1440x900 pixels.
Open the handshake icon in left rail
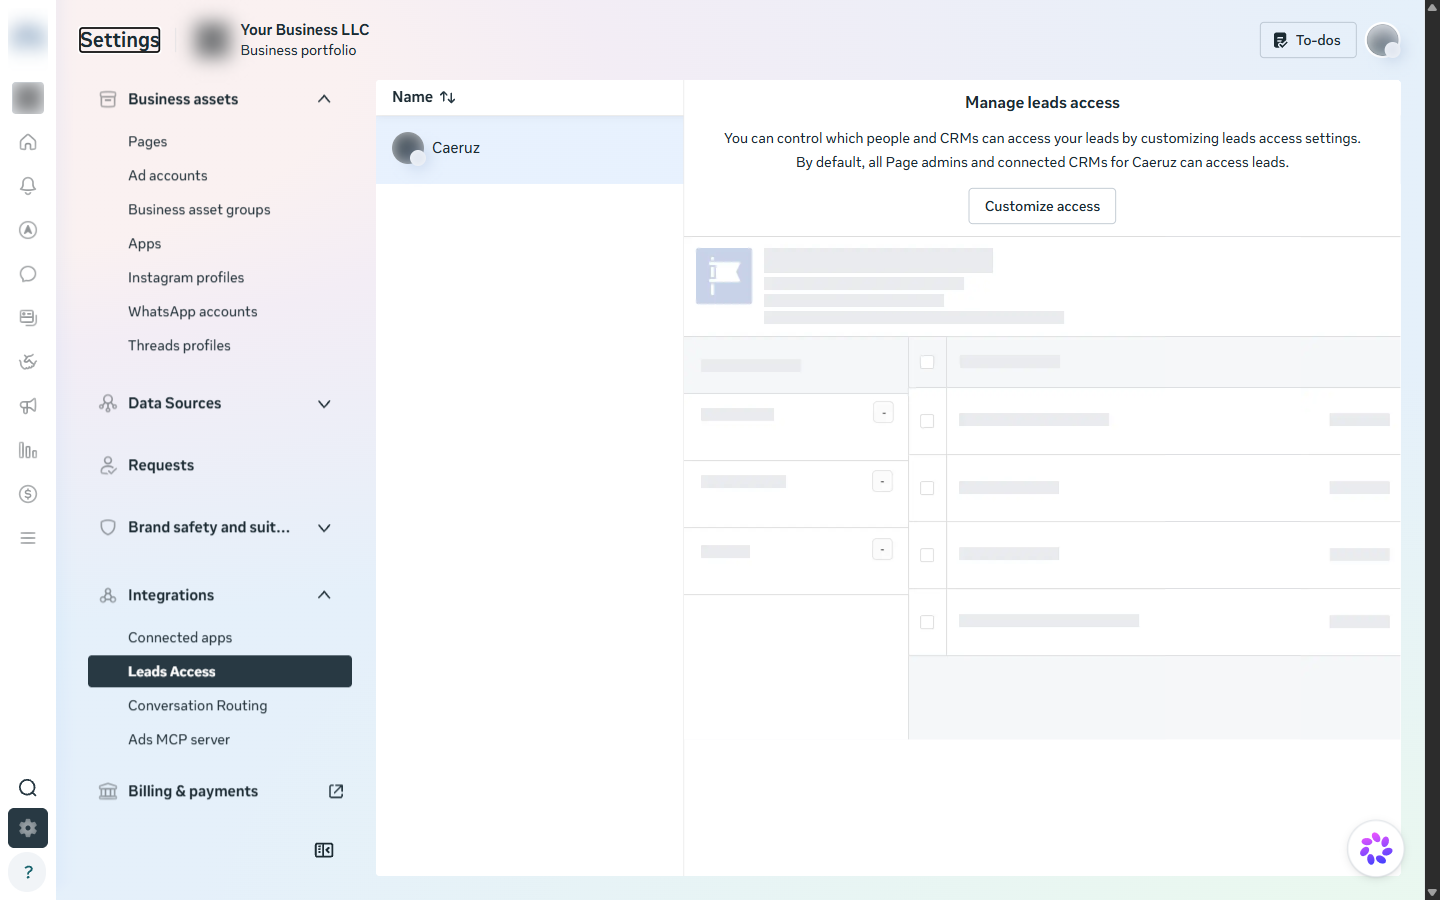28,362
